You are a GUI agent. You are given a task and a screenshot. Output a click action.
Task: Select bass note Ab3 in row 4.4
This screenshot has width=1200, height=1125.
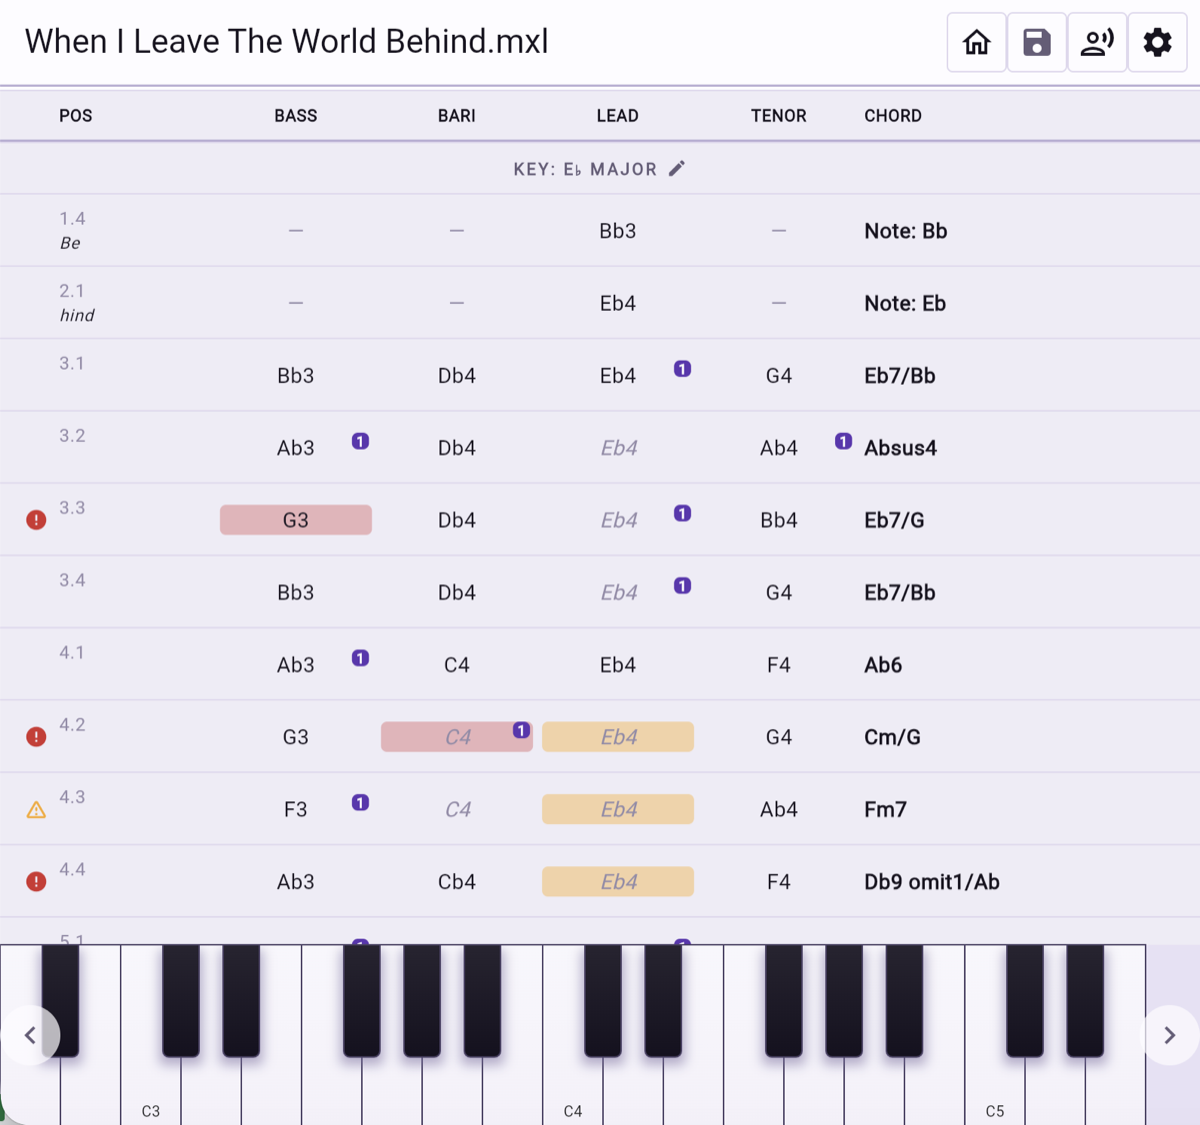coord(296,882)
